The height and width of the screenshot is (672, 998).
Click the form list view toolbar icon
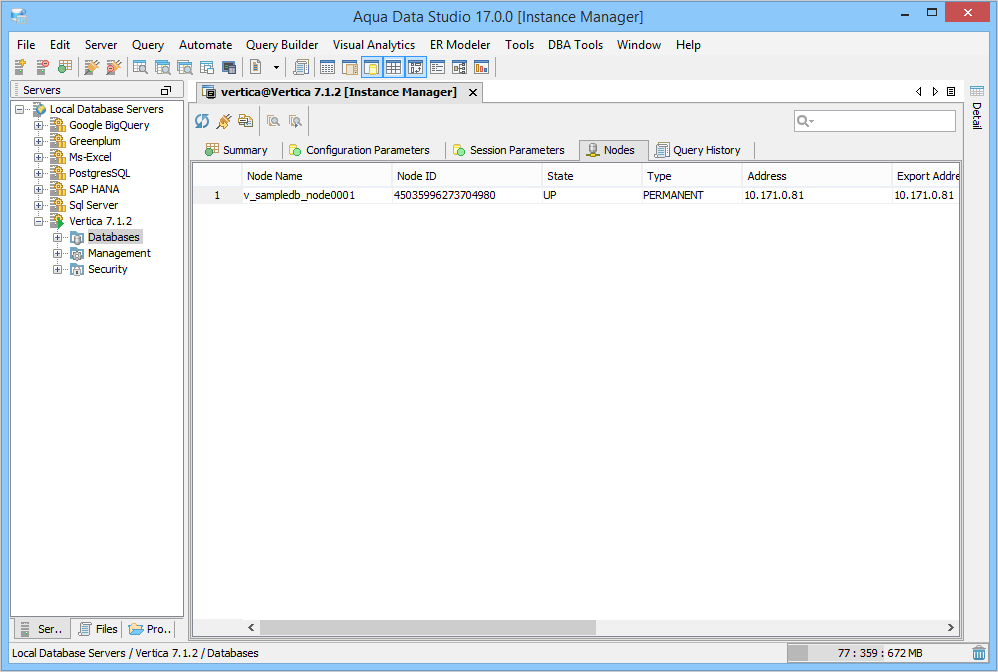point(437,67)
